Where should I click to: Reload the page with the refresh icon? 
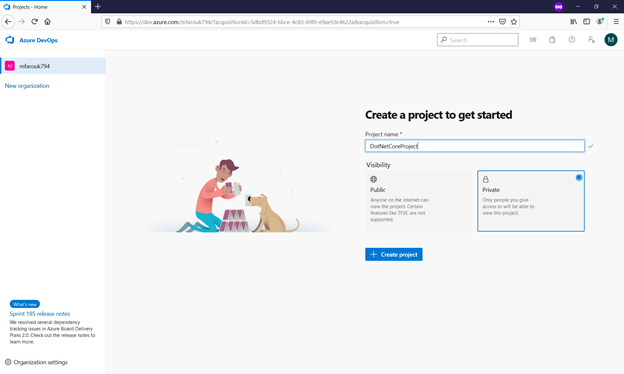(x=35, y=21)
